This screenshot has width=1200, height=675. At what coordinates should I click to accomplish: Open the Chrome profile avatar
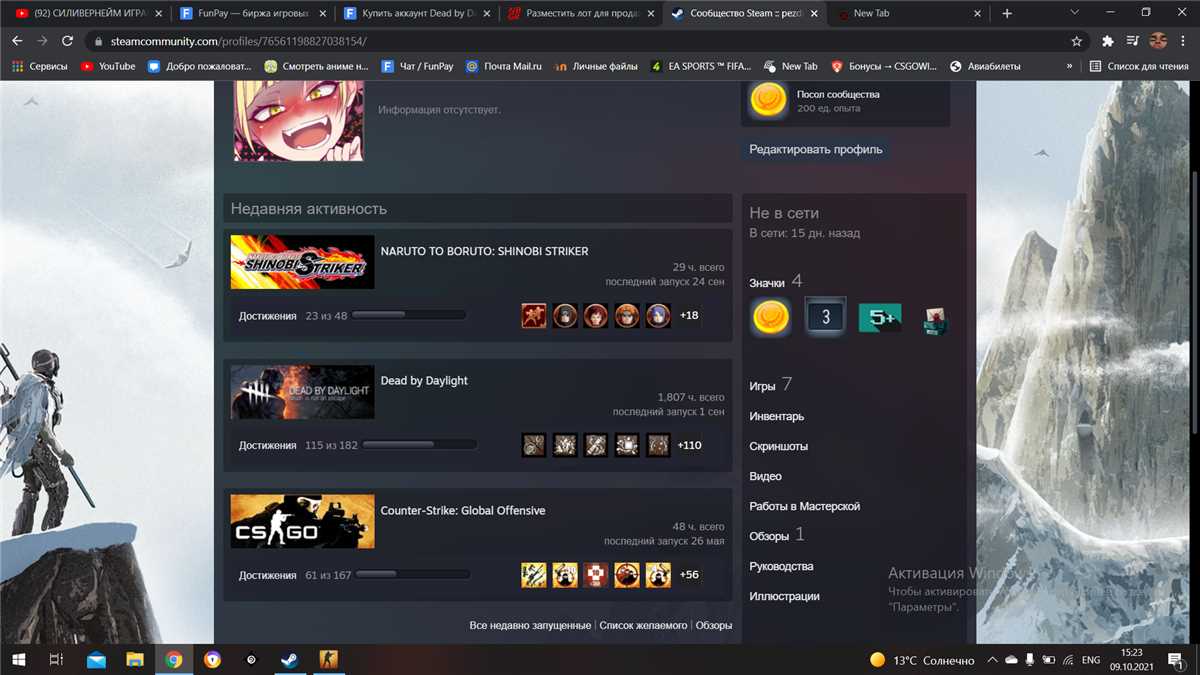tap(1158, 41)
